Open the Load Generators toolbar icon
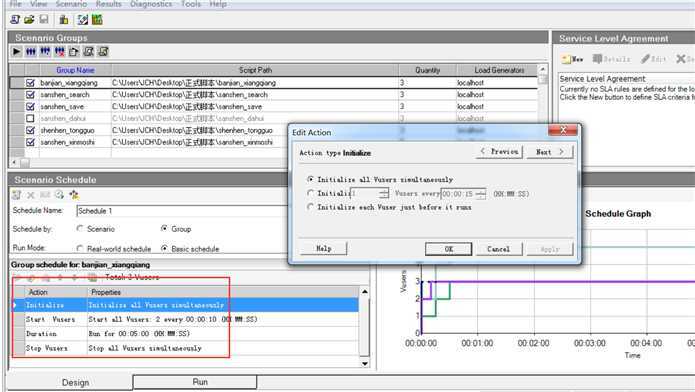695x392 pixels. [x=64, y=20]
